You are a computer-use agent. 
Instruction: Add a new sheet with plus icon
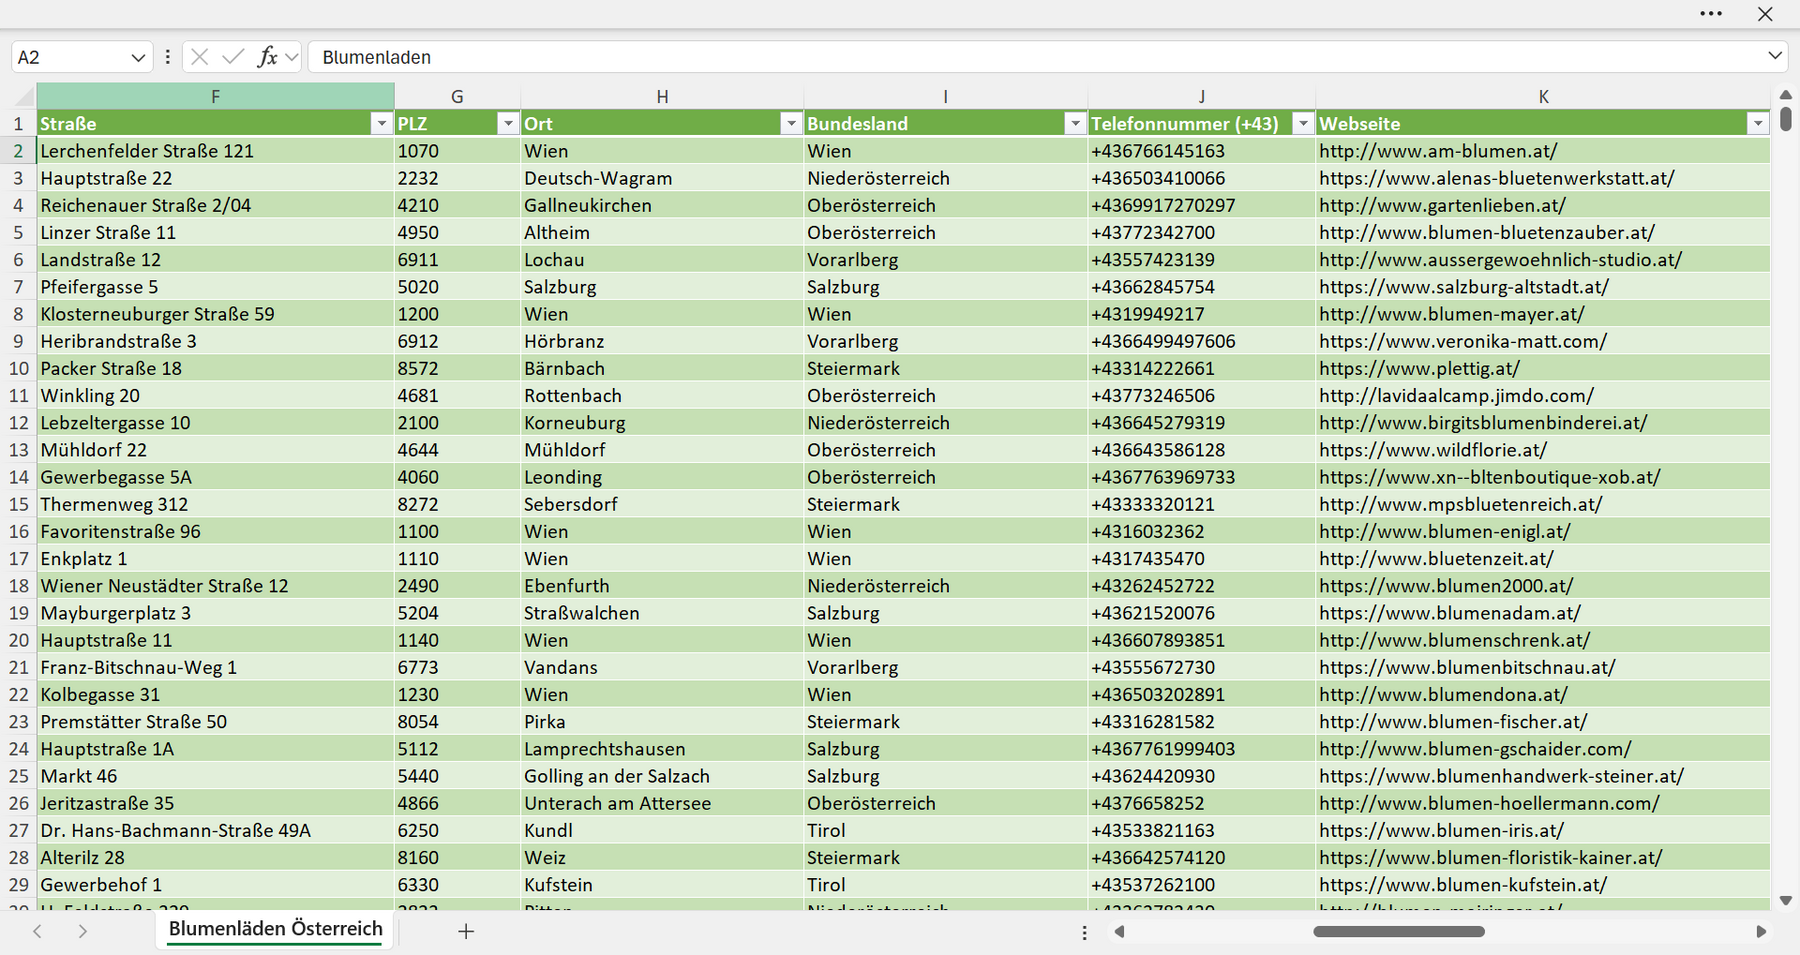point(466,931)
